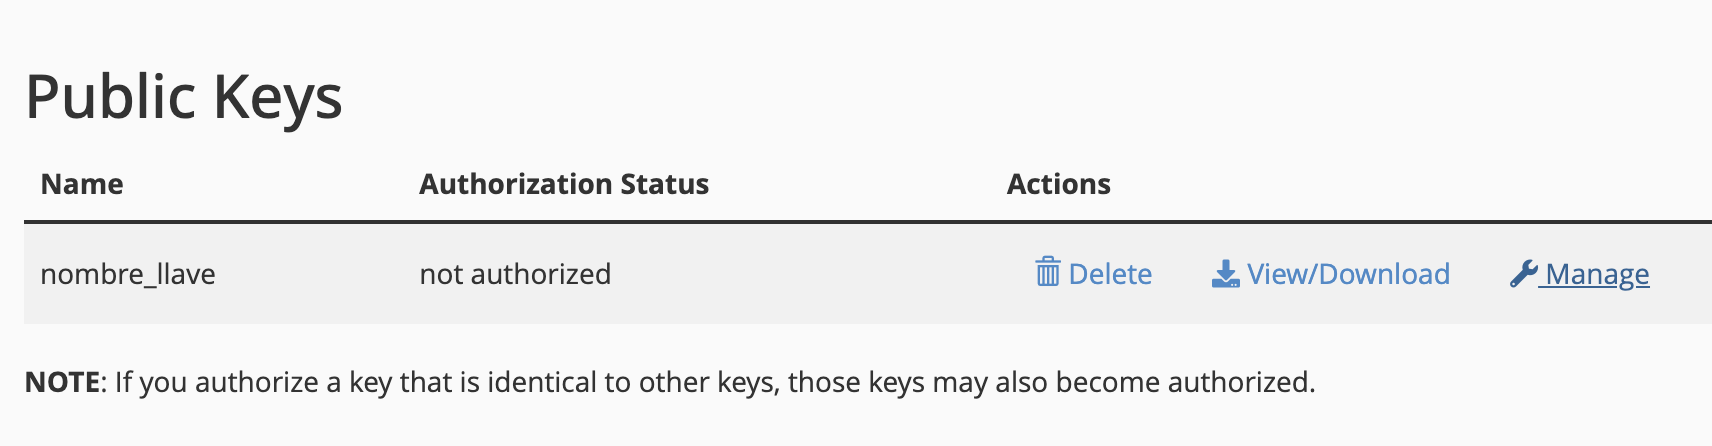Click the Actions column header
Screen dimensions: 1712x446
pos(1059,184)
